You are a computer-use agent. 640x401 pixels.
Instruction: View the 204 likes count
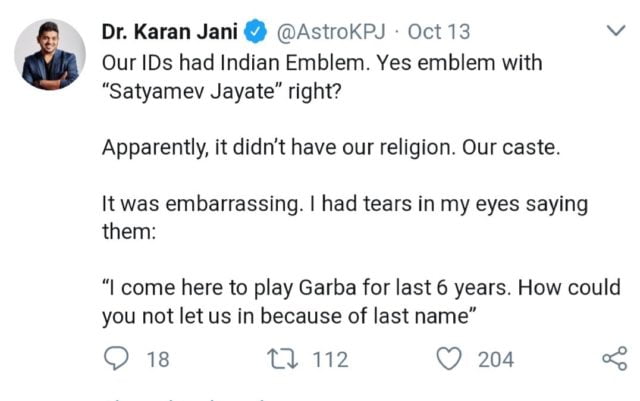click(x=495, y=359)
